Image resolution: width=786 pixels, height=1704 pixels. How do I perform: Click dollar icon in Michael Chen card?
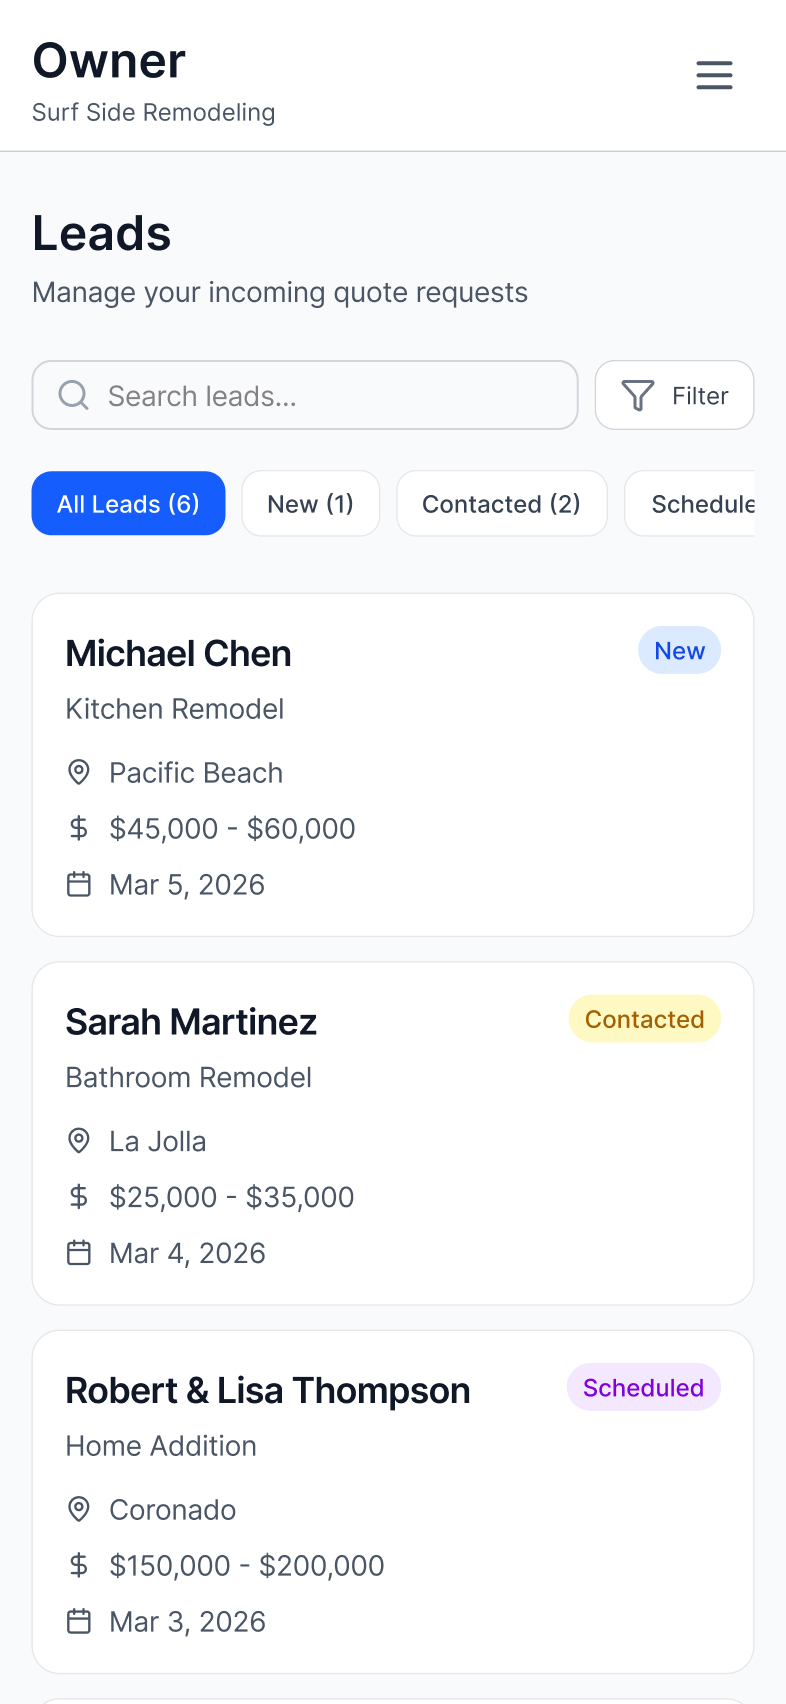pyautogui.click(x=79, y=828)
